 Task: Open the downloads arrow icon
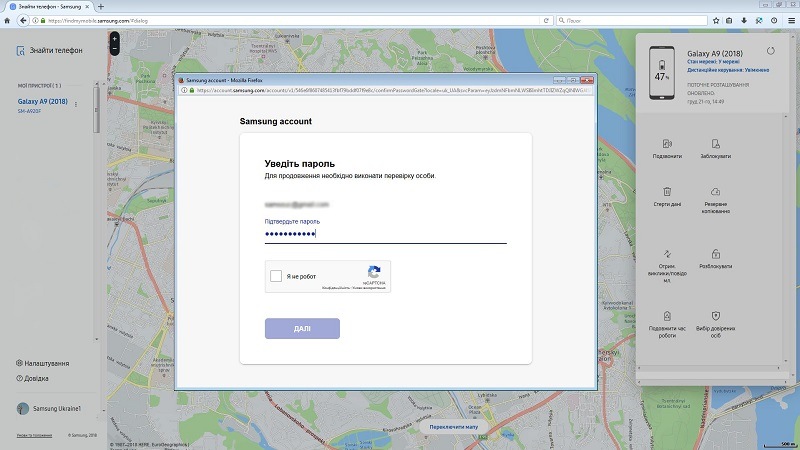(x=744, y=20)
